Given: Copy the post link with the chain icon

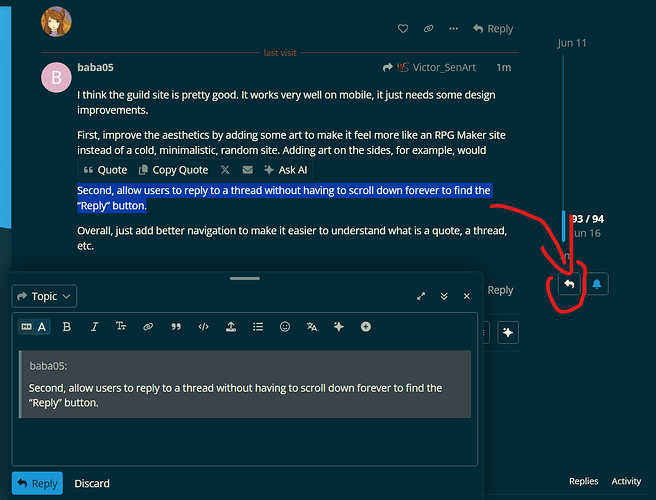Looking at the screenshot, I should pos(428,28).
